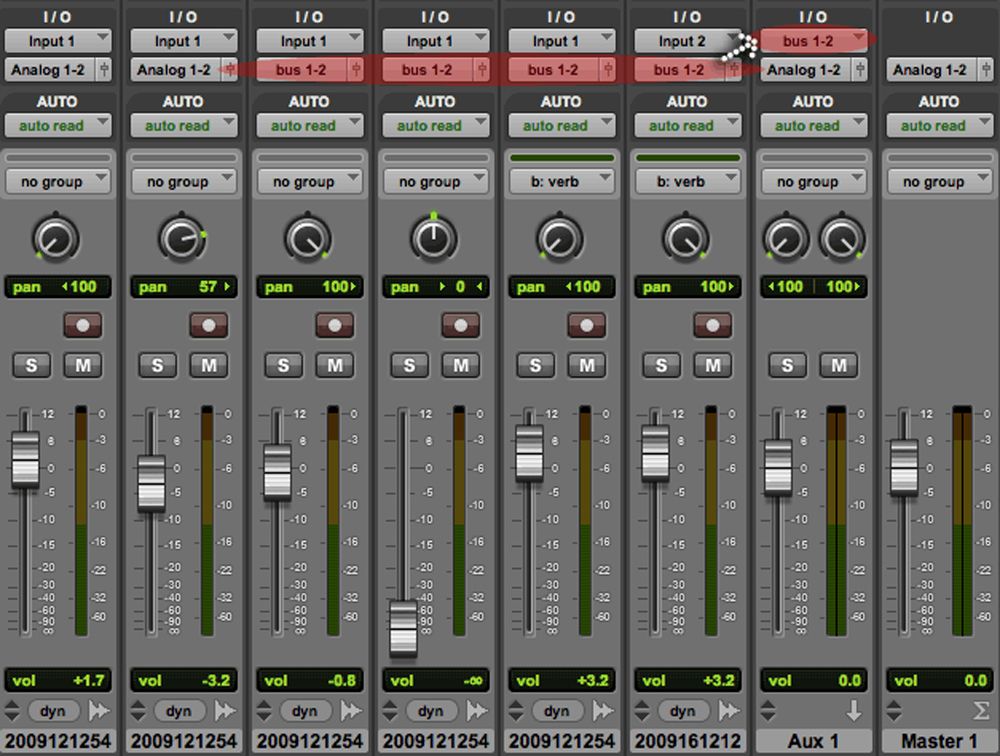Select the dyn insert on the first track
Image resolution: width=1000 pixels, height=756 pixels.
(53, 711)
